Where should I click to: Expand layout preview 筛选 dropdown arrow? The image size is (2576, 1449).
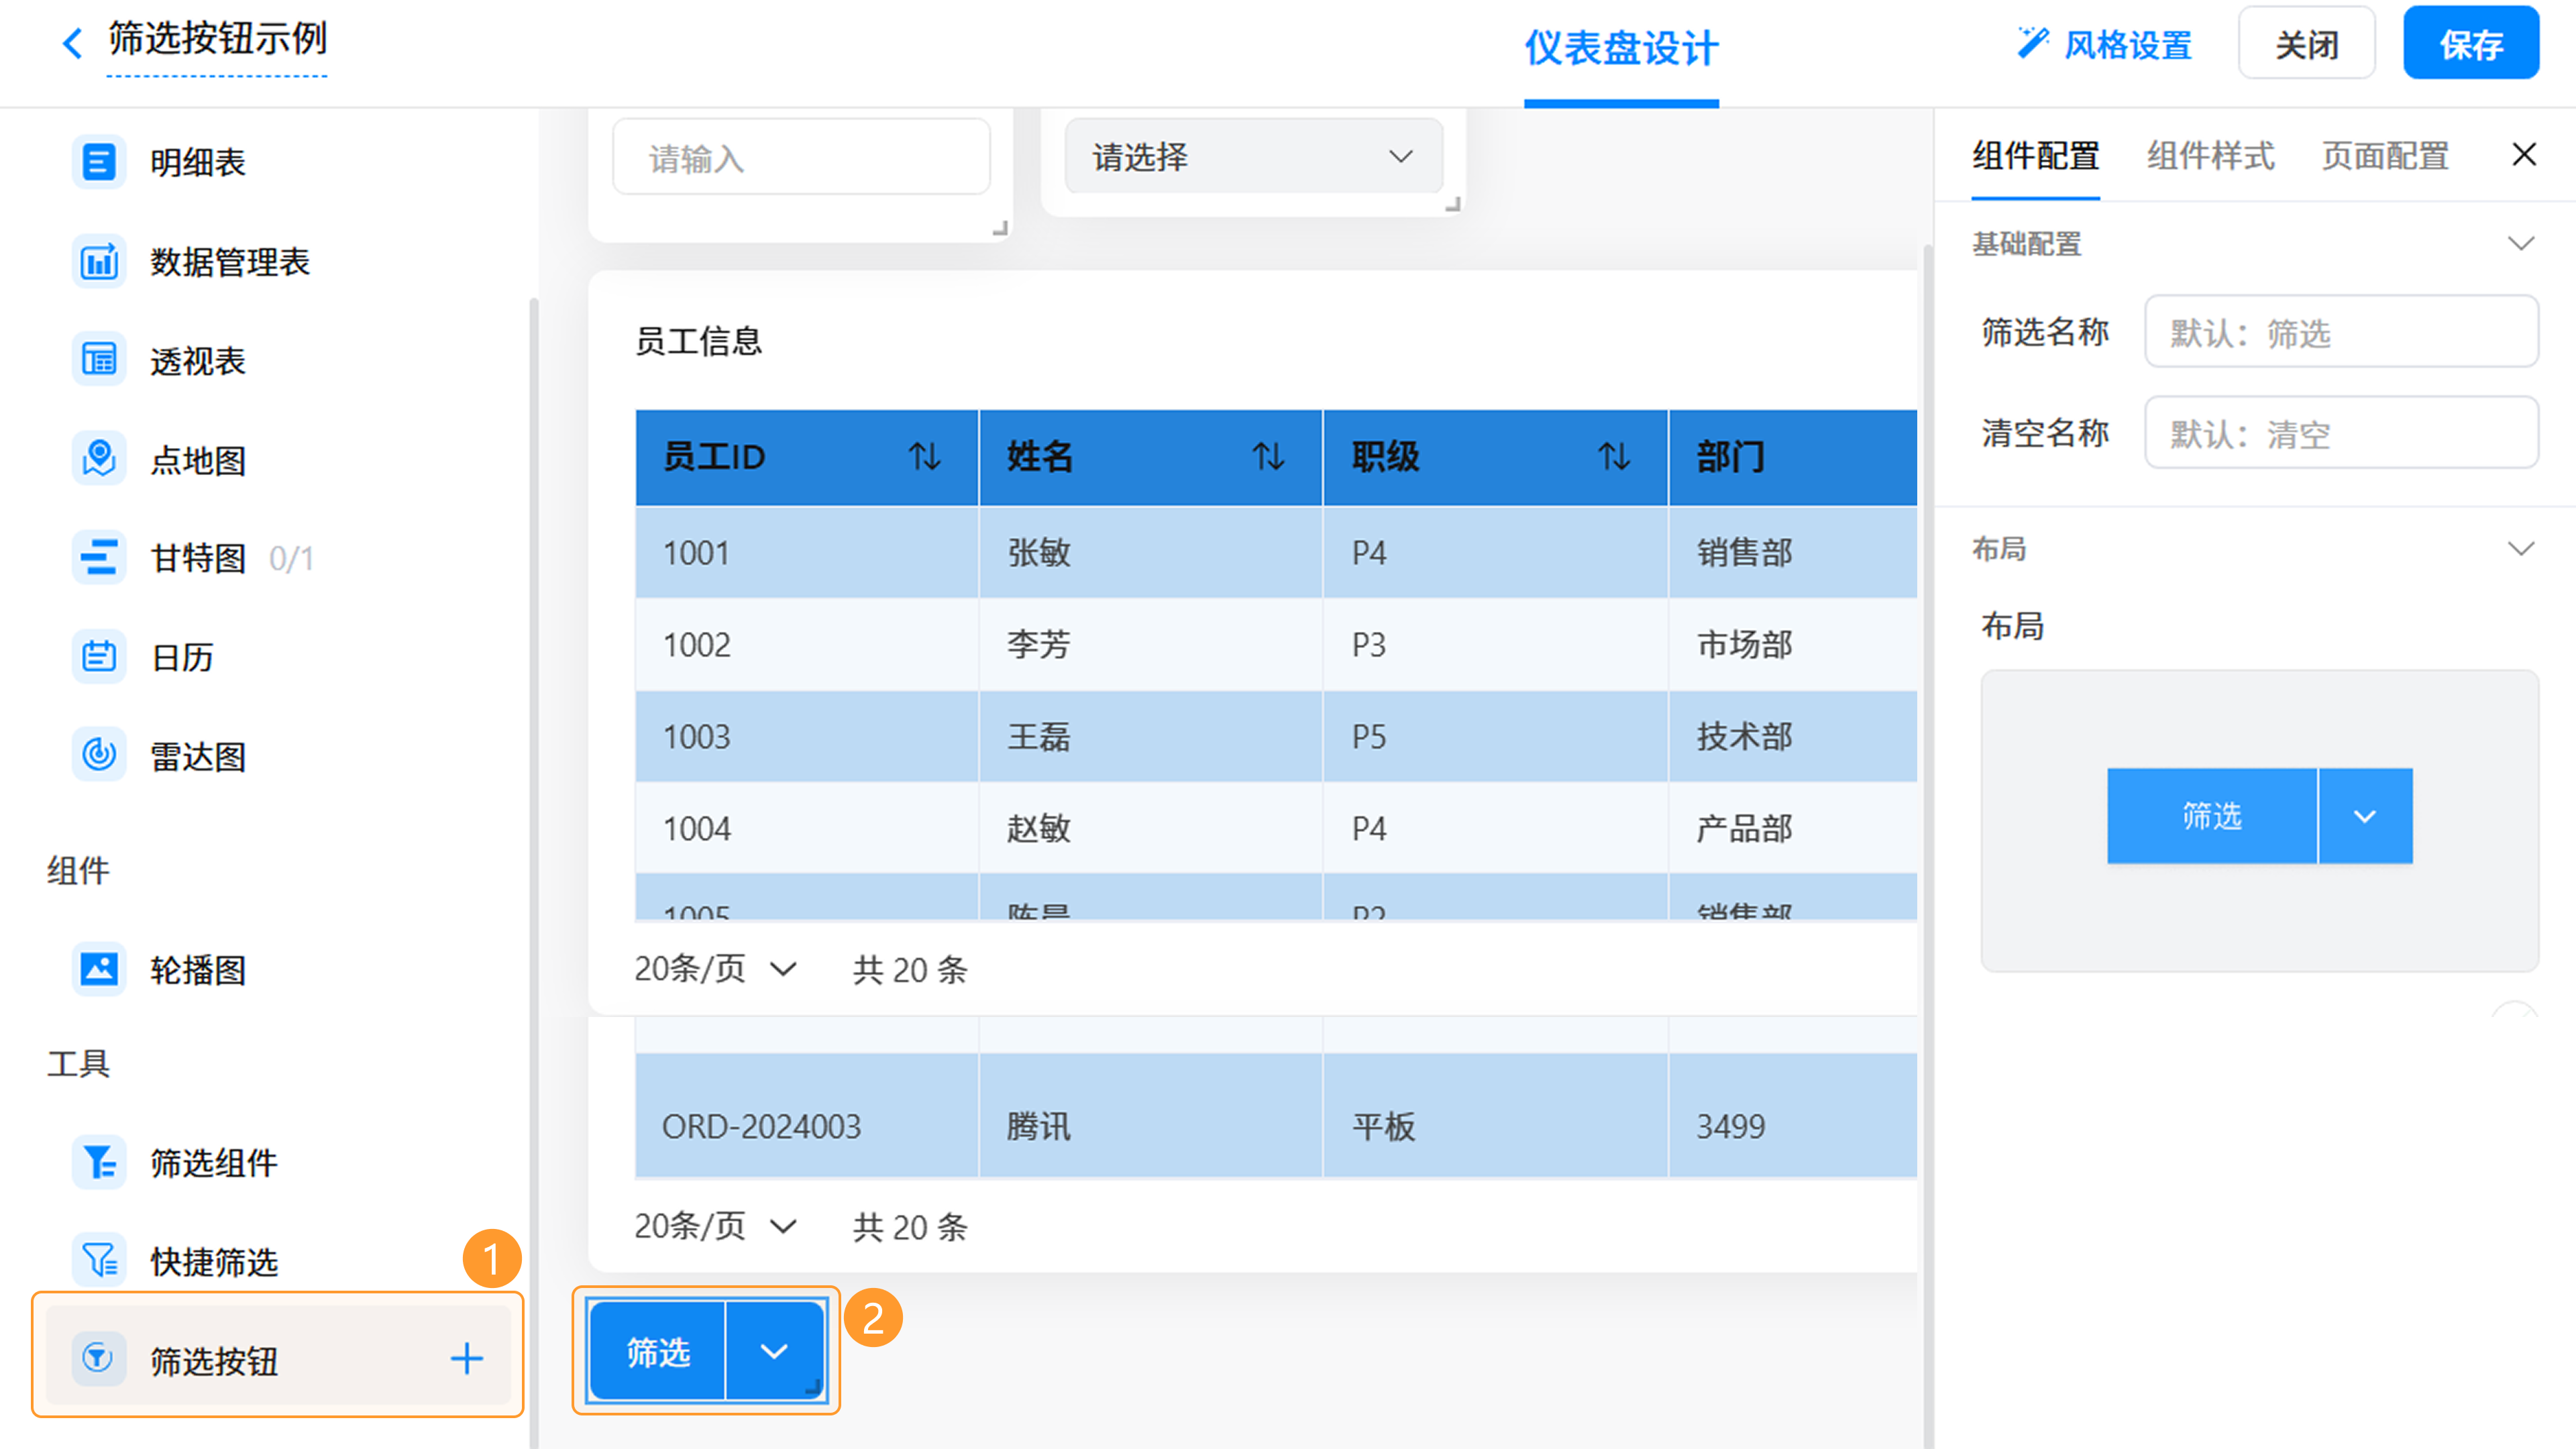pos(2365,816)
